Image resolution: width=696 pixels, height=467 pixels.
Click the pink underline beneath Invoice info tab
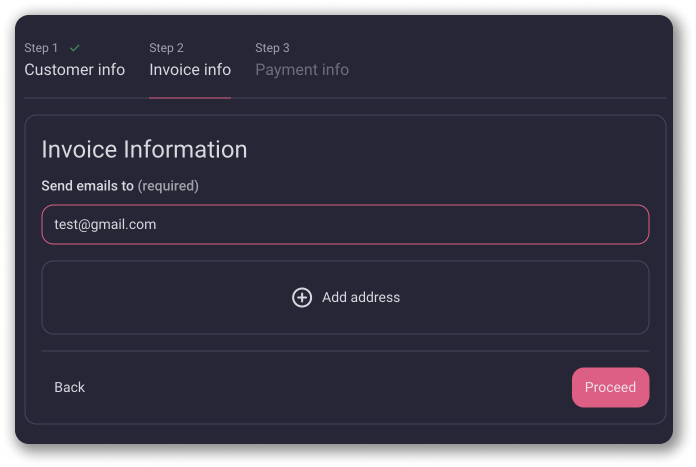point(190,97)
